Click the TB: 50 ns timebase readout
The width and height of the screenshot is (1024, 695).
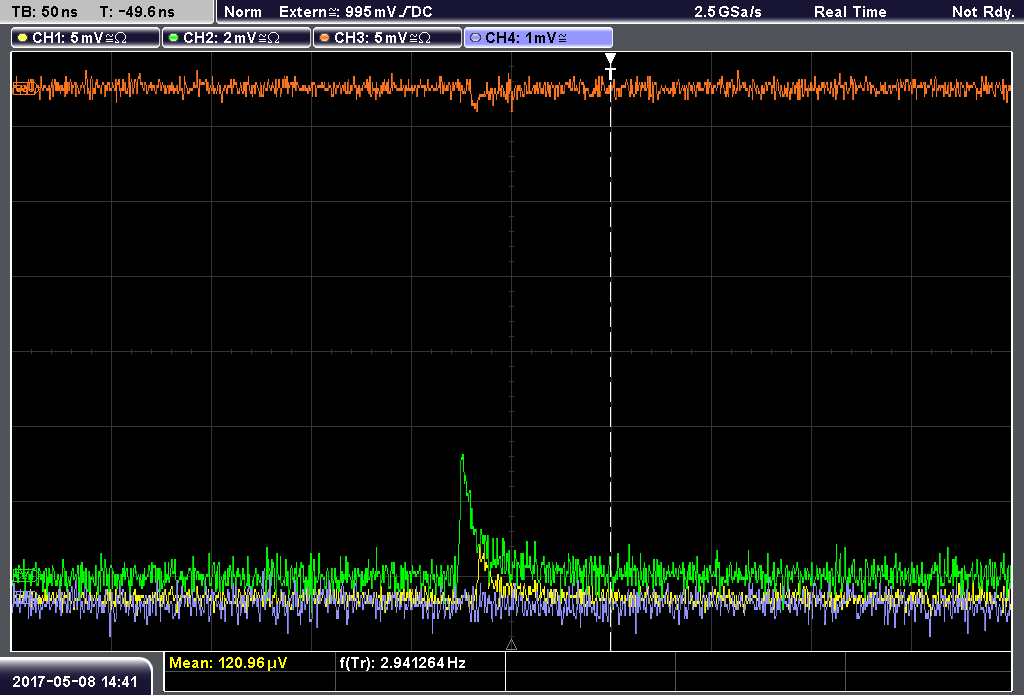pyautogui.click(x=45, y=12)
